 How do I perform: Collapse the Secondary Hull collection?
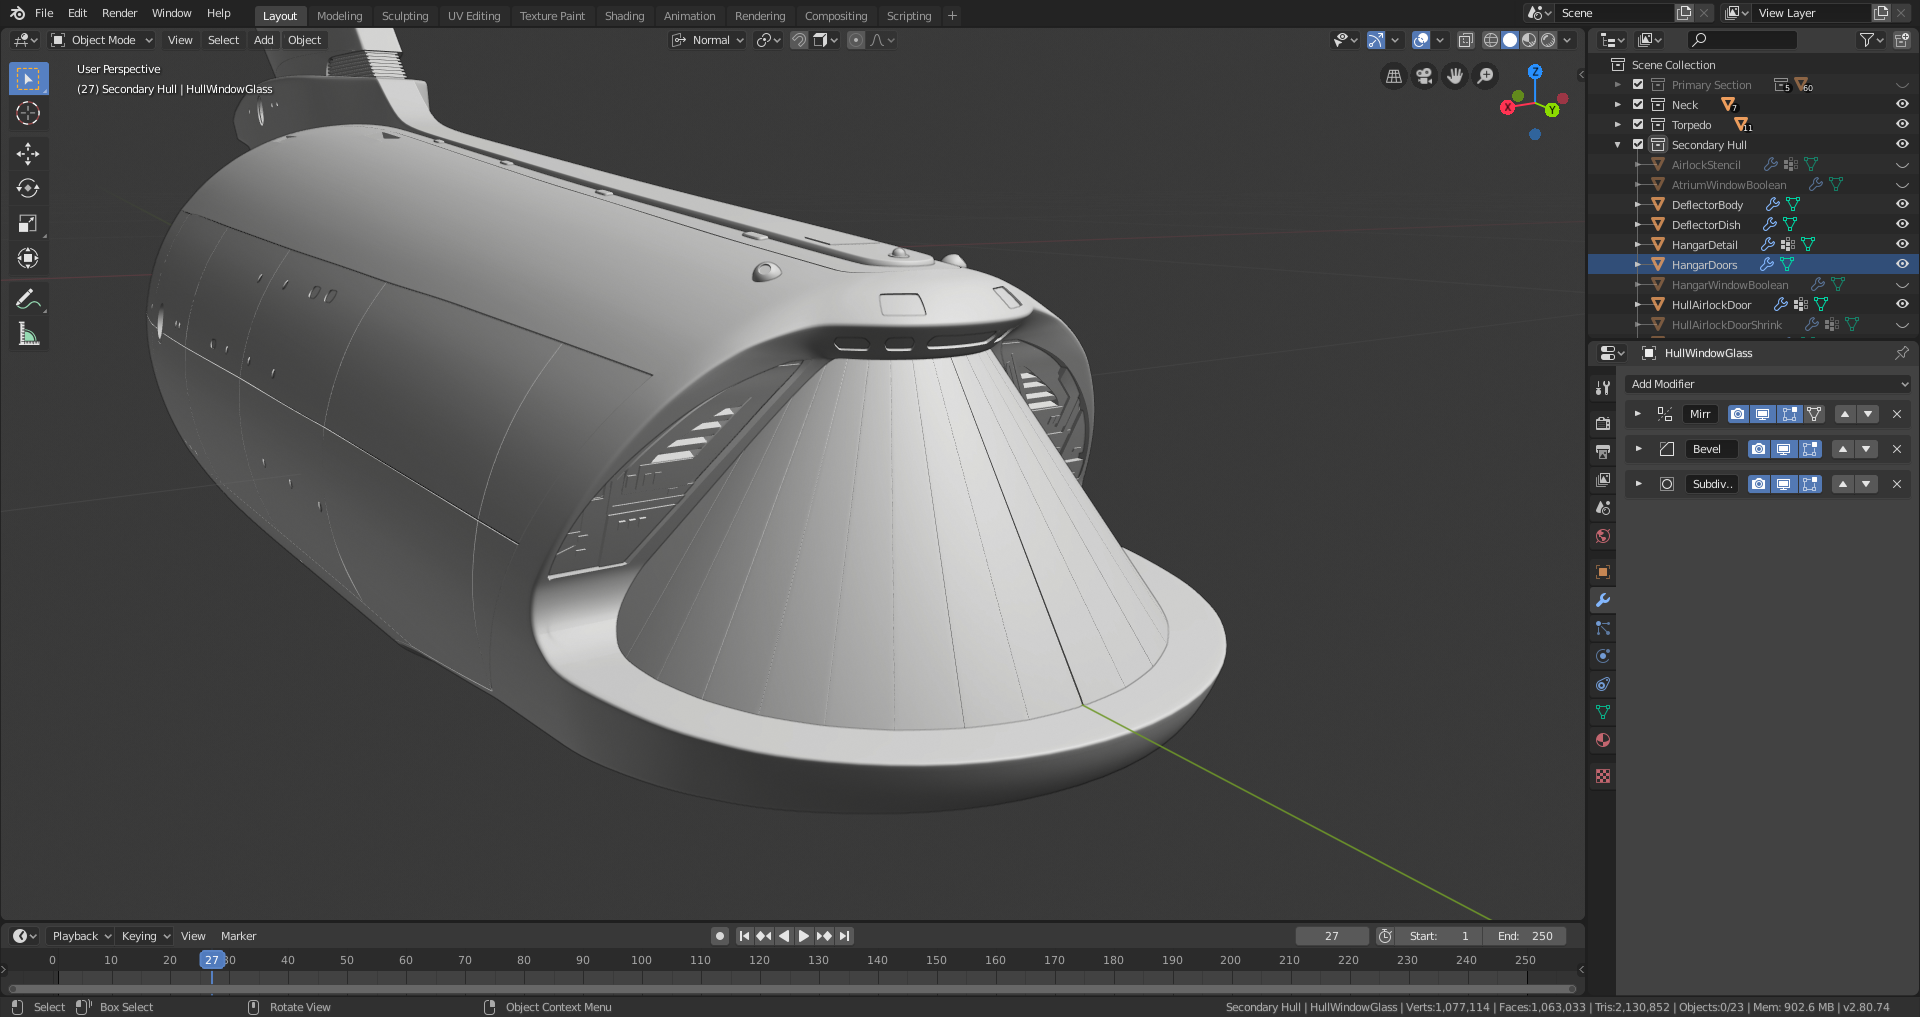pyautogui.click(x=1617, y=145)
